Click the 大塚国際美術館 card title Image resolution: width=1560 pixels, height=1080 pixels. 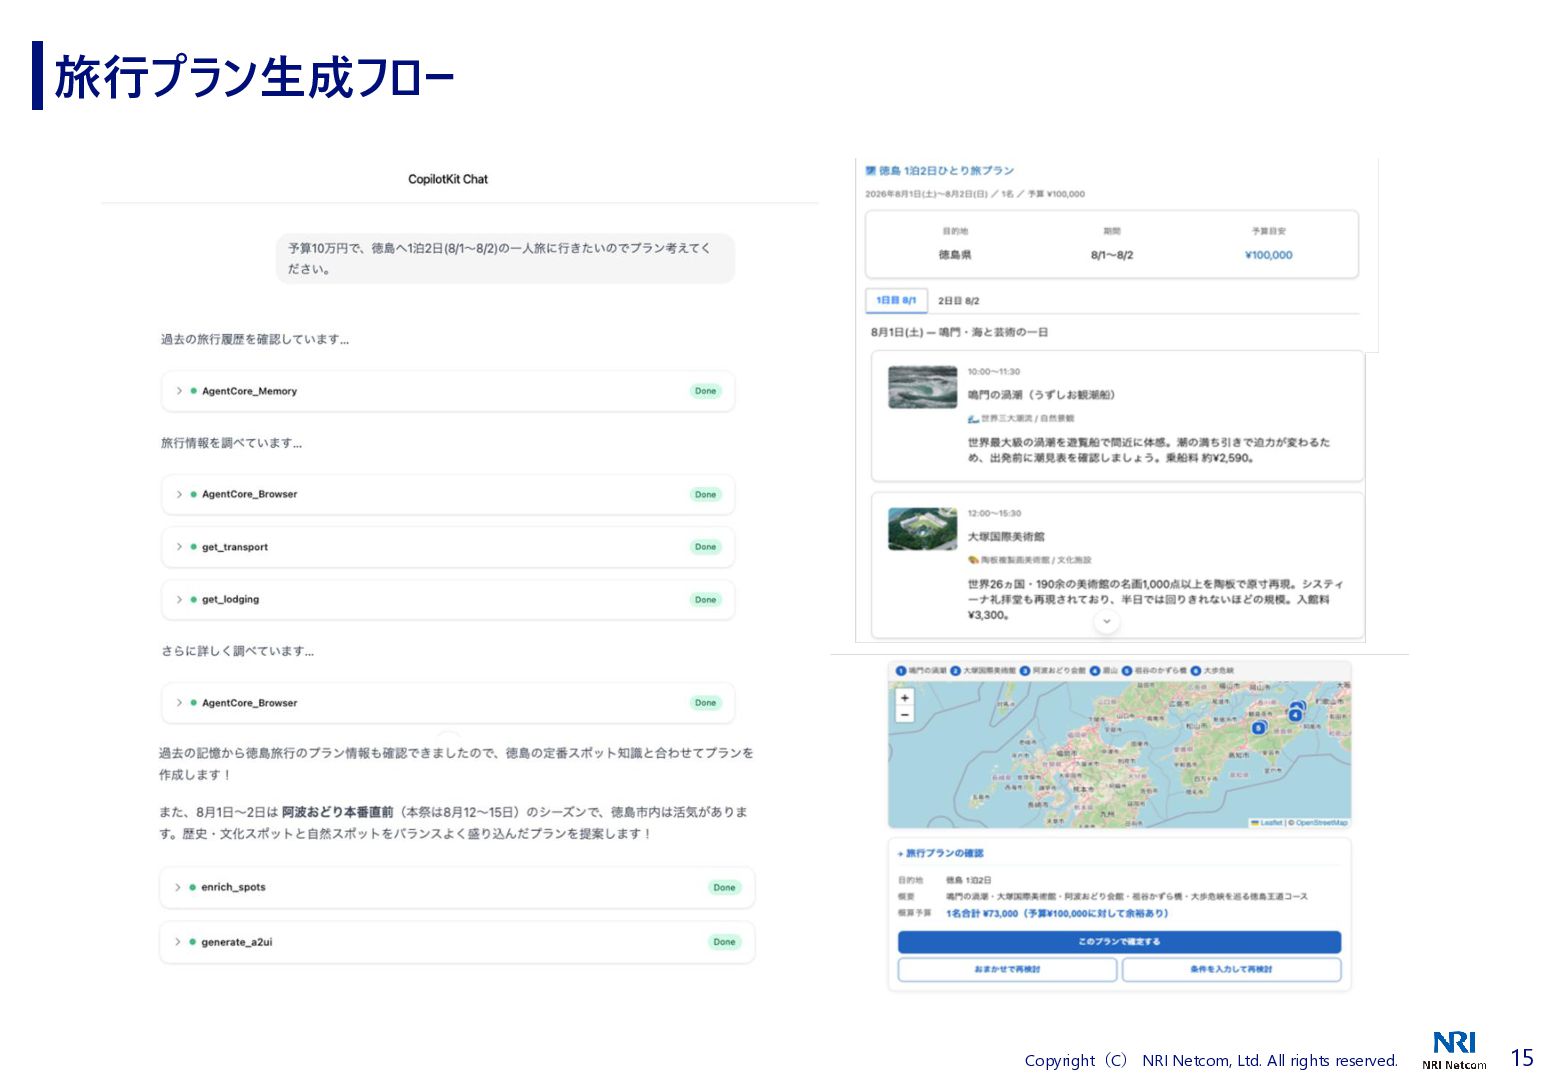pos(1006,537)
